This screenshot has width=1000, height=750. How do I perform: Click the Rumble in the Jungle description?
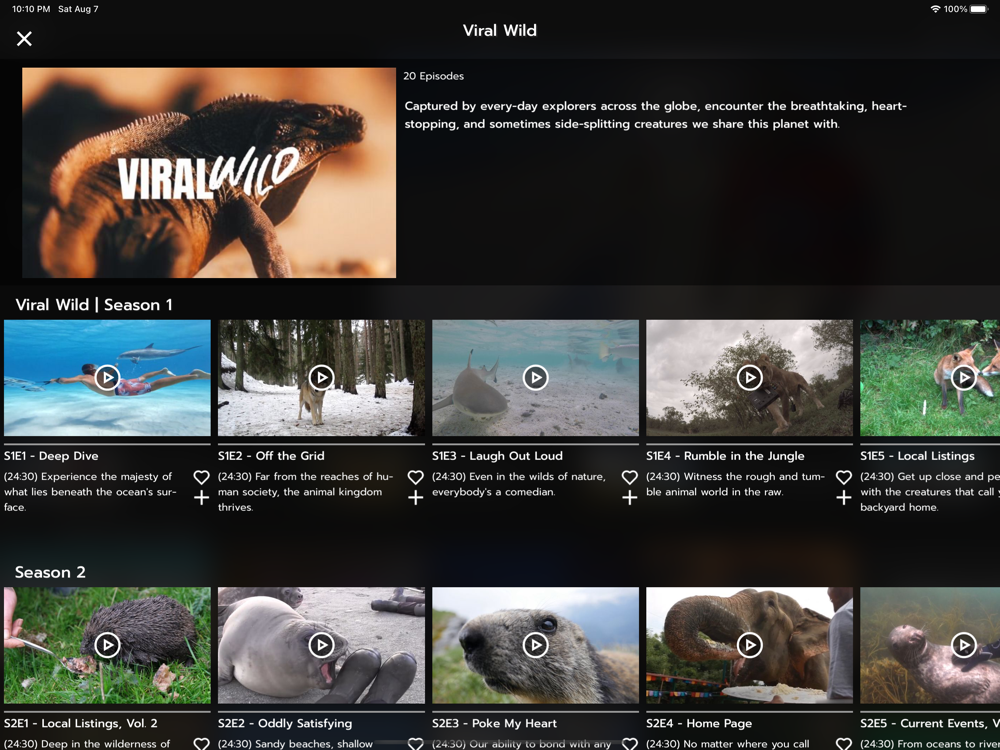point(735,484)
